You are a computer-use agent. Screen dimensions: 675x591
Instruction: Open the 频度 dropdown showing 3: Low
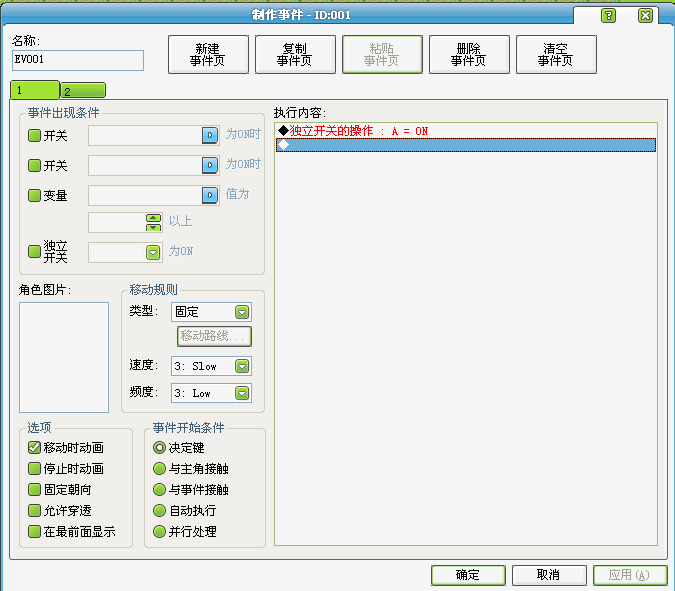[211, 393]
